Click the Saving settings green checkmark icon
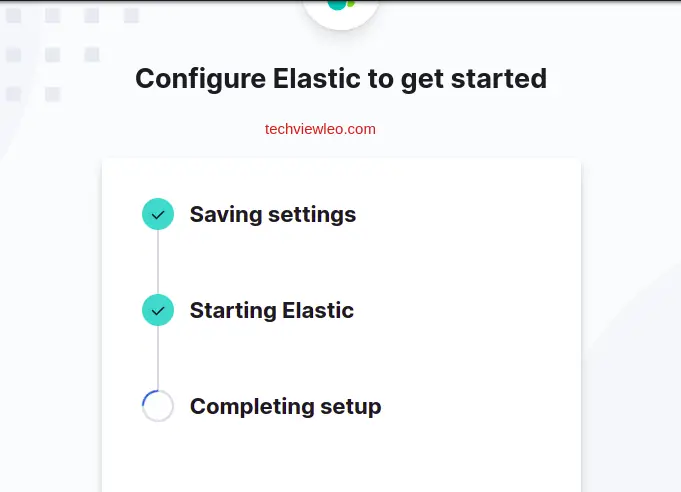Screen dimensions: 681x492 click(158, 214)
